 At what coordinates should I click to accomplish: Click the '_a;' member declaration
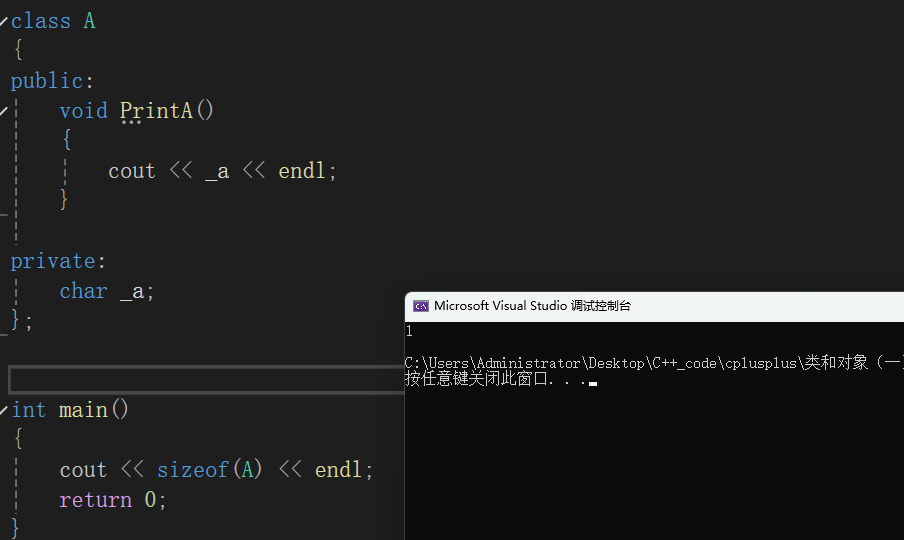(x=137, y=292)
